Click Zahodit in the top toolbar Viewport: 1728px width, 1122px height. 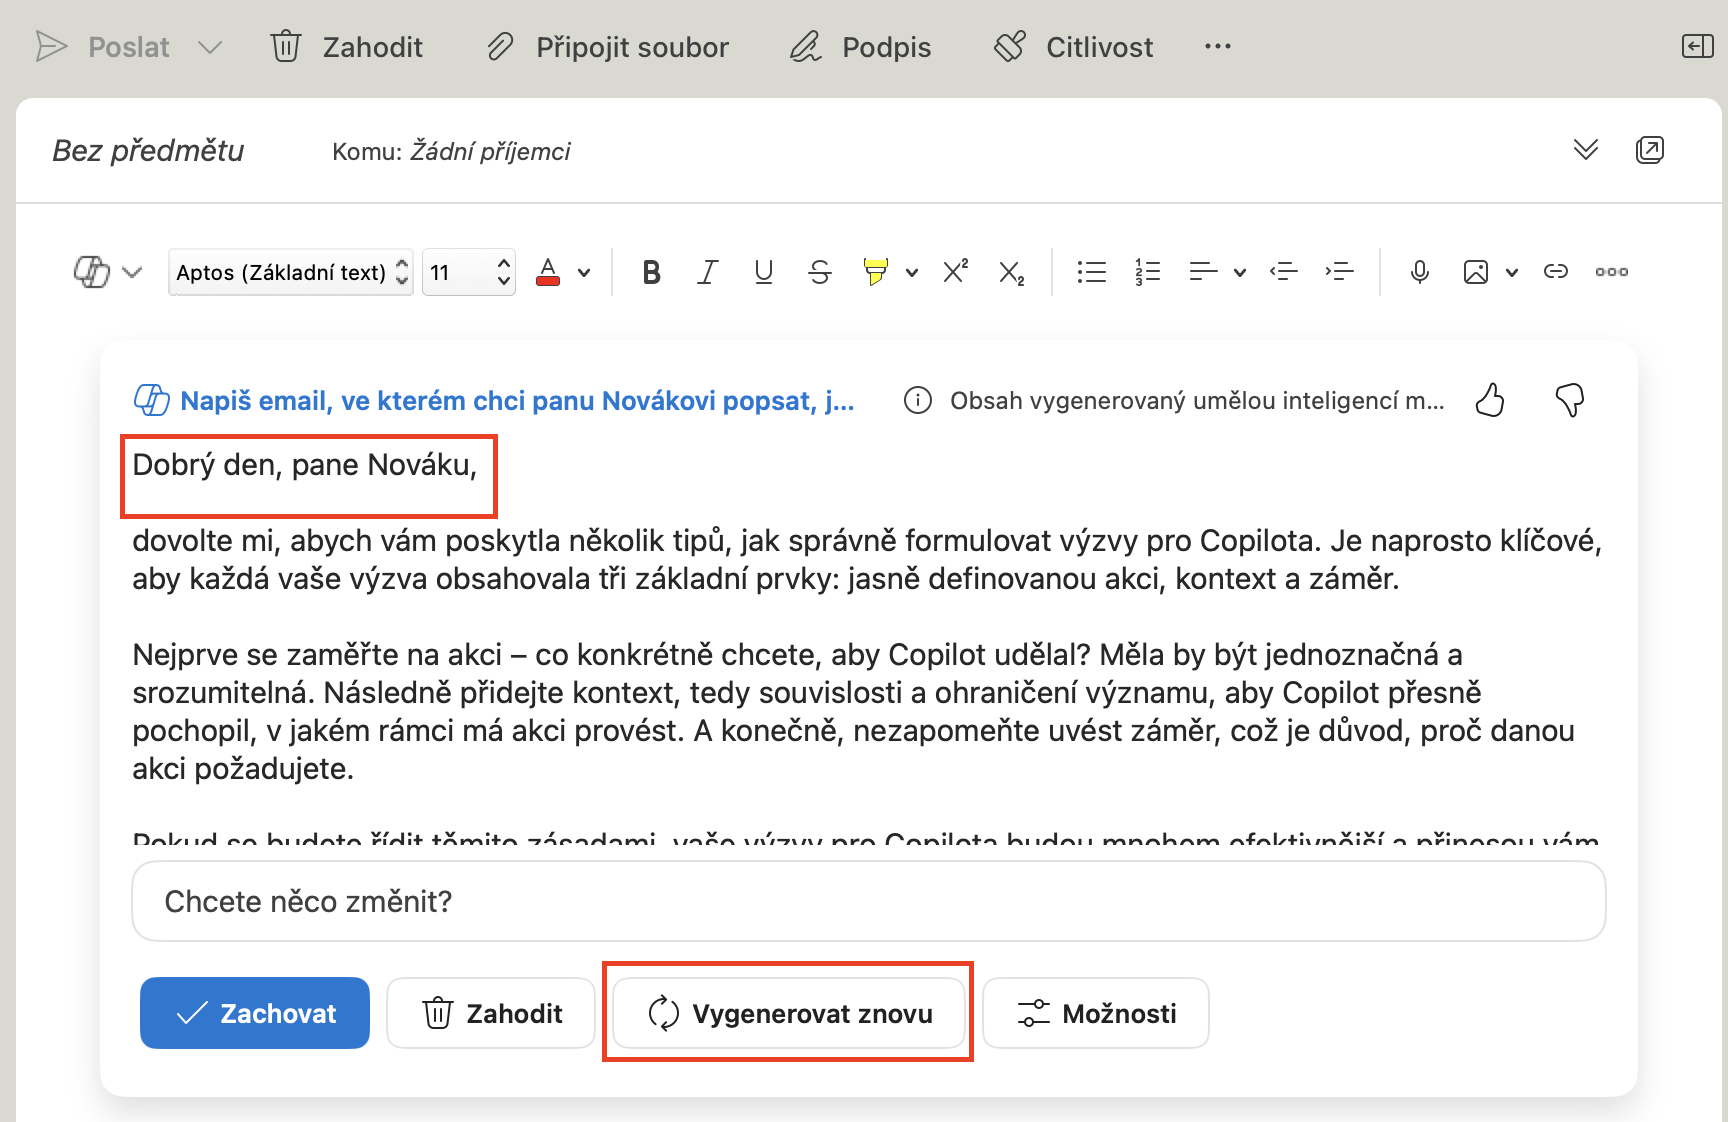pos(347,47)
